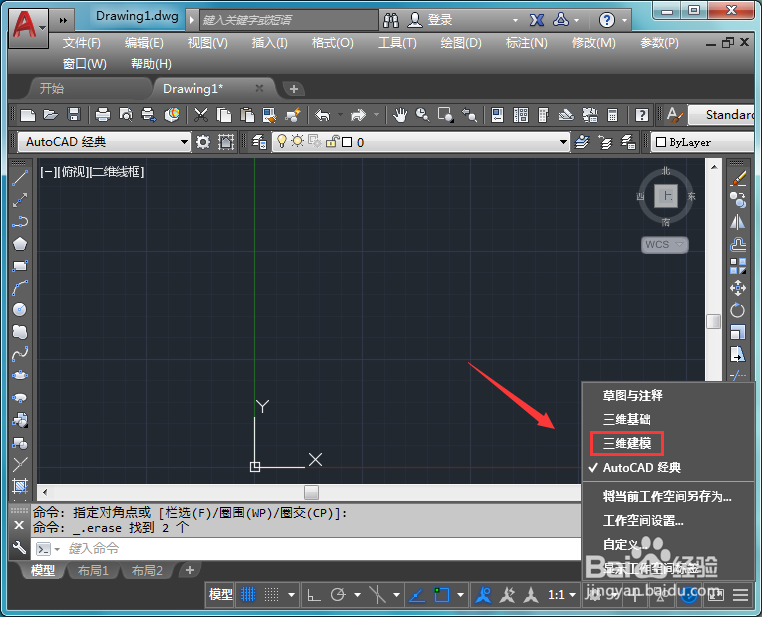Select the Mirror modify tool
The width and height of the screenshot is (762, 617).
[x=738, y=223]
